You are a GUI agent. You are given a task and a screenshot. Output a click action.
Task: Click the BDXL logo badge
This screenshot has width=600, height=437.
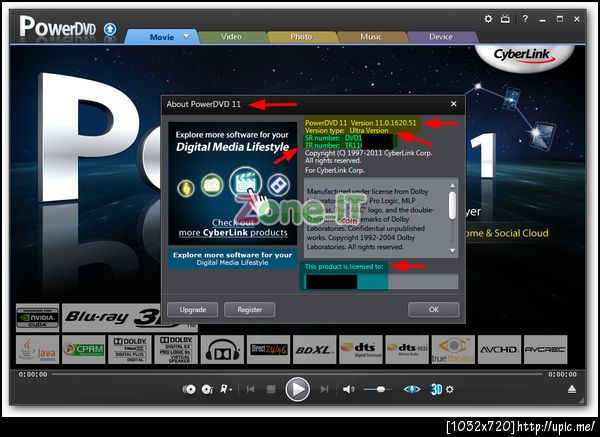315,349
